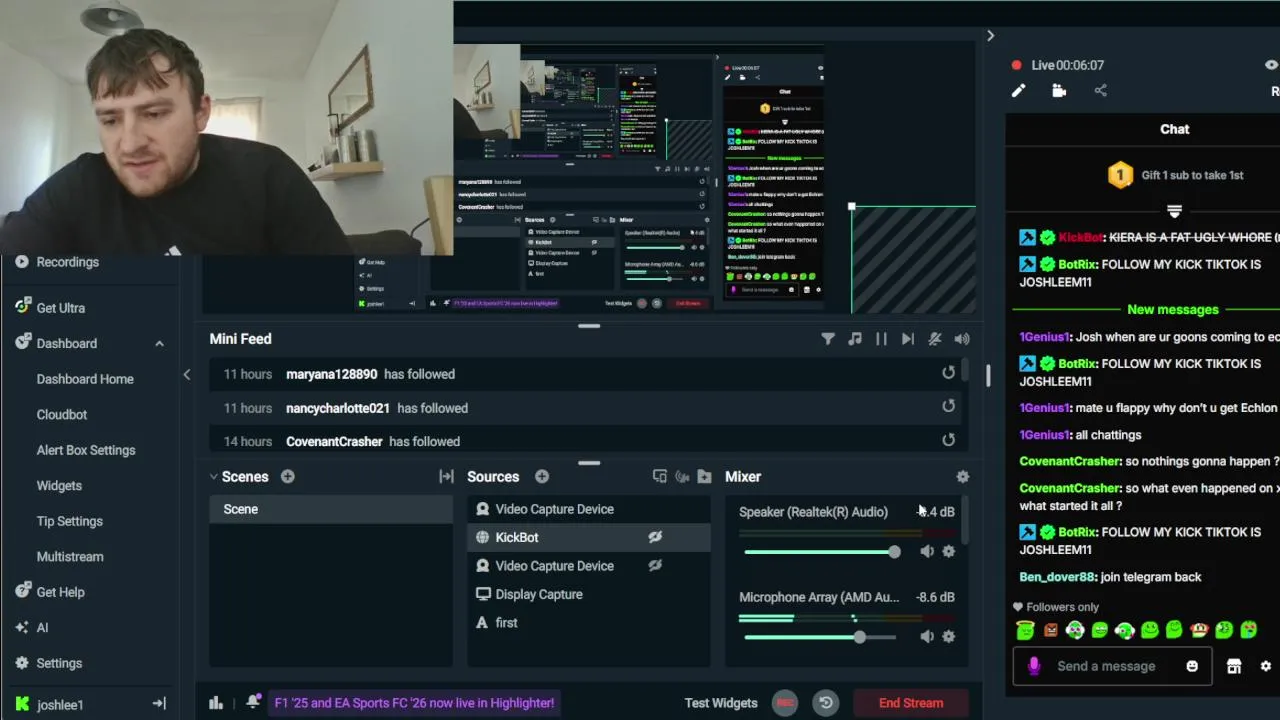Collapse the chat panel with top chevron
Viewport: 1280px width, 720px height.
[990, 36]
